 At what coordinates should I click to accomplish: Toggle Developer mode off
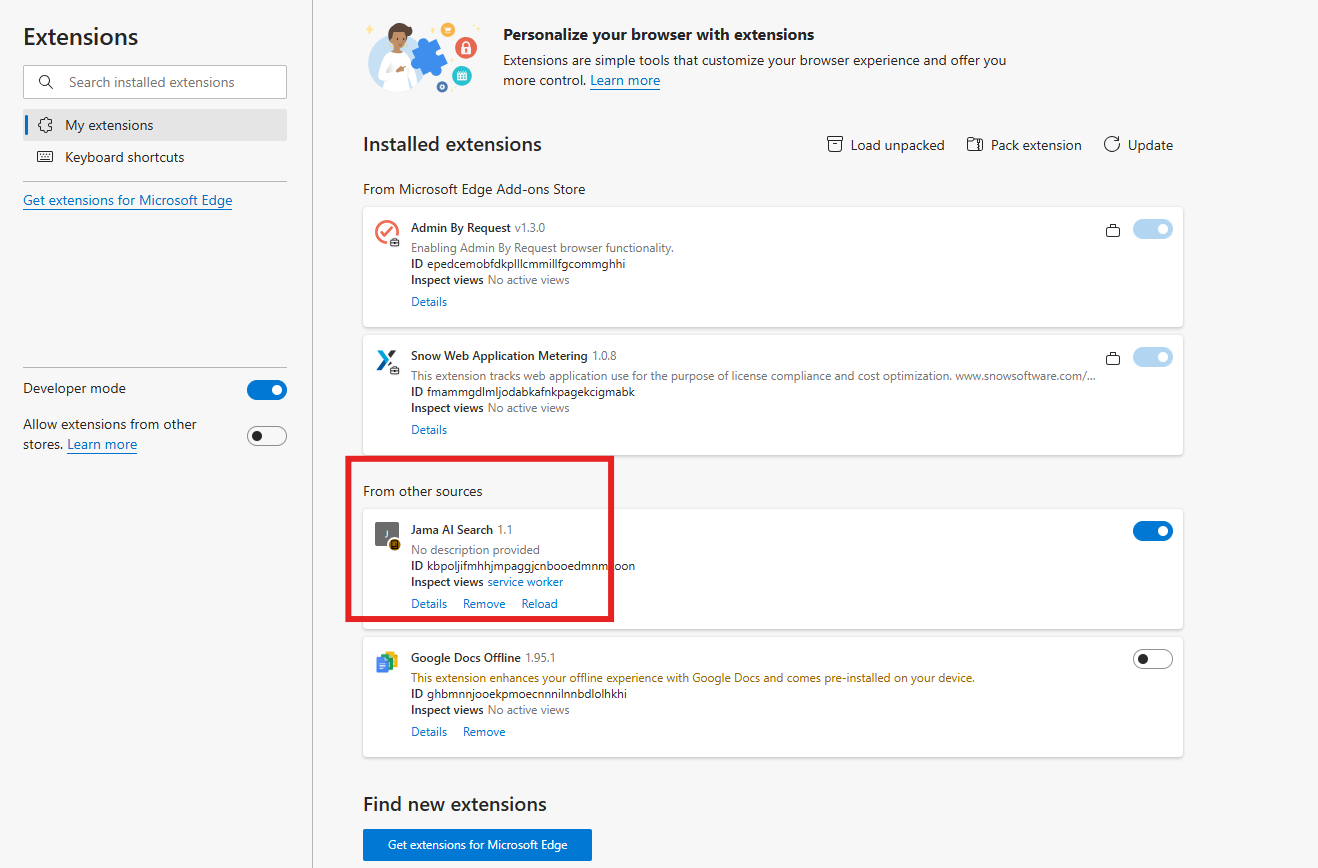(267, 390)
